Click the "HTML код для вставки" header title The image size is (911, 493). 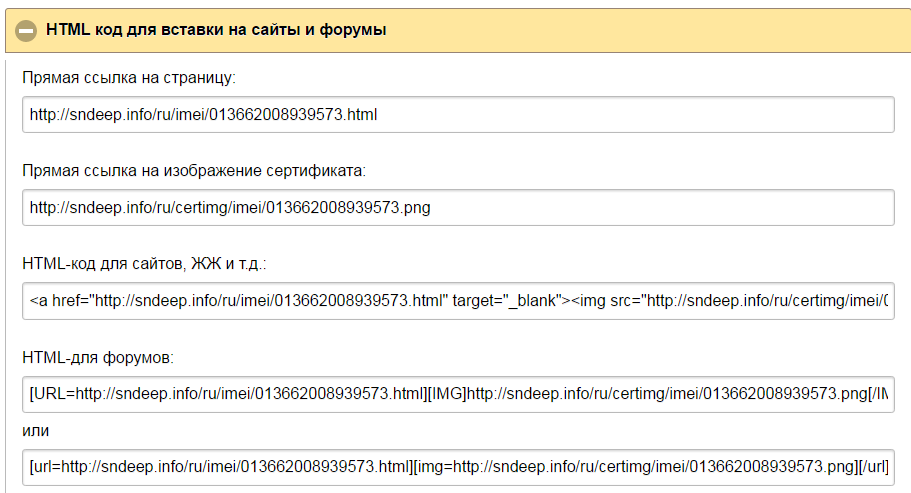point(216,30)
